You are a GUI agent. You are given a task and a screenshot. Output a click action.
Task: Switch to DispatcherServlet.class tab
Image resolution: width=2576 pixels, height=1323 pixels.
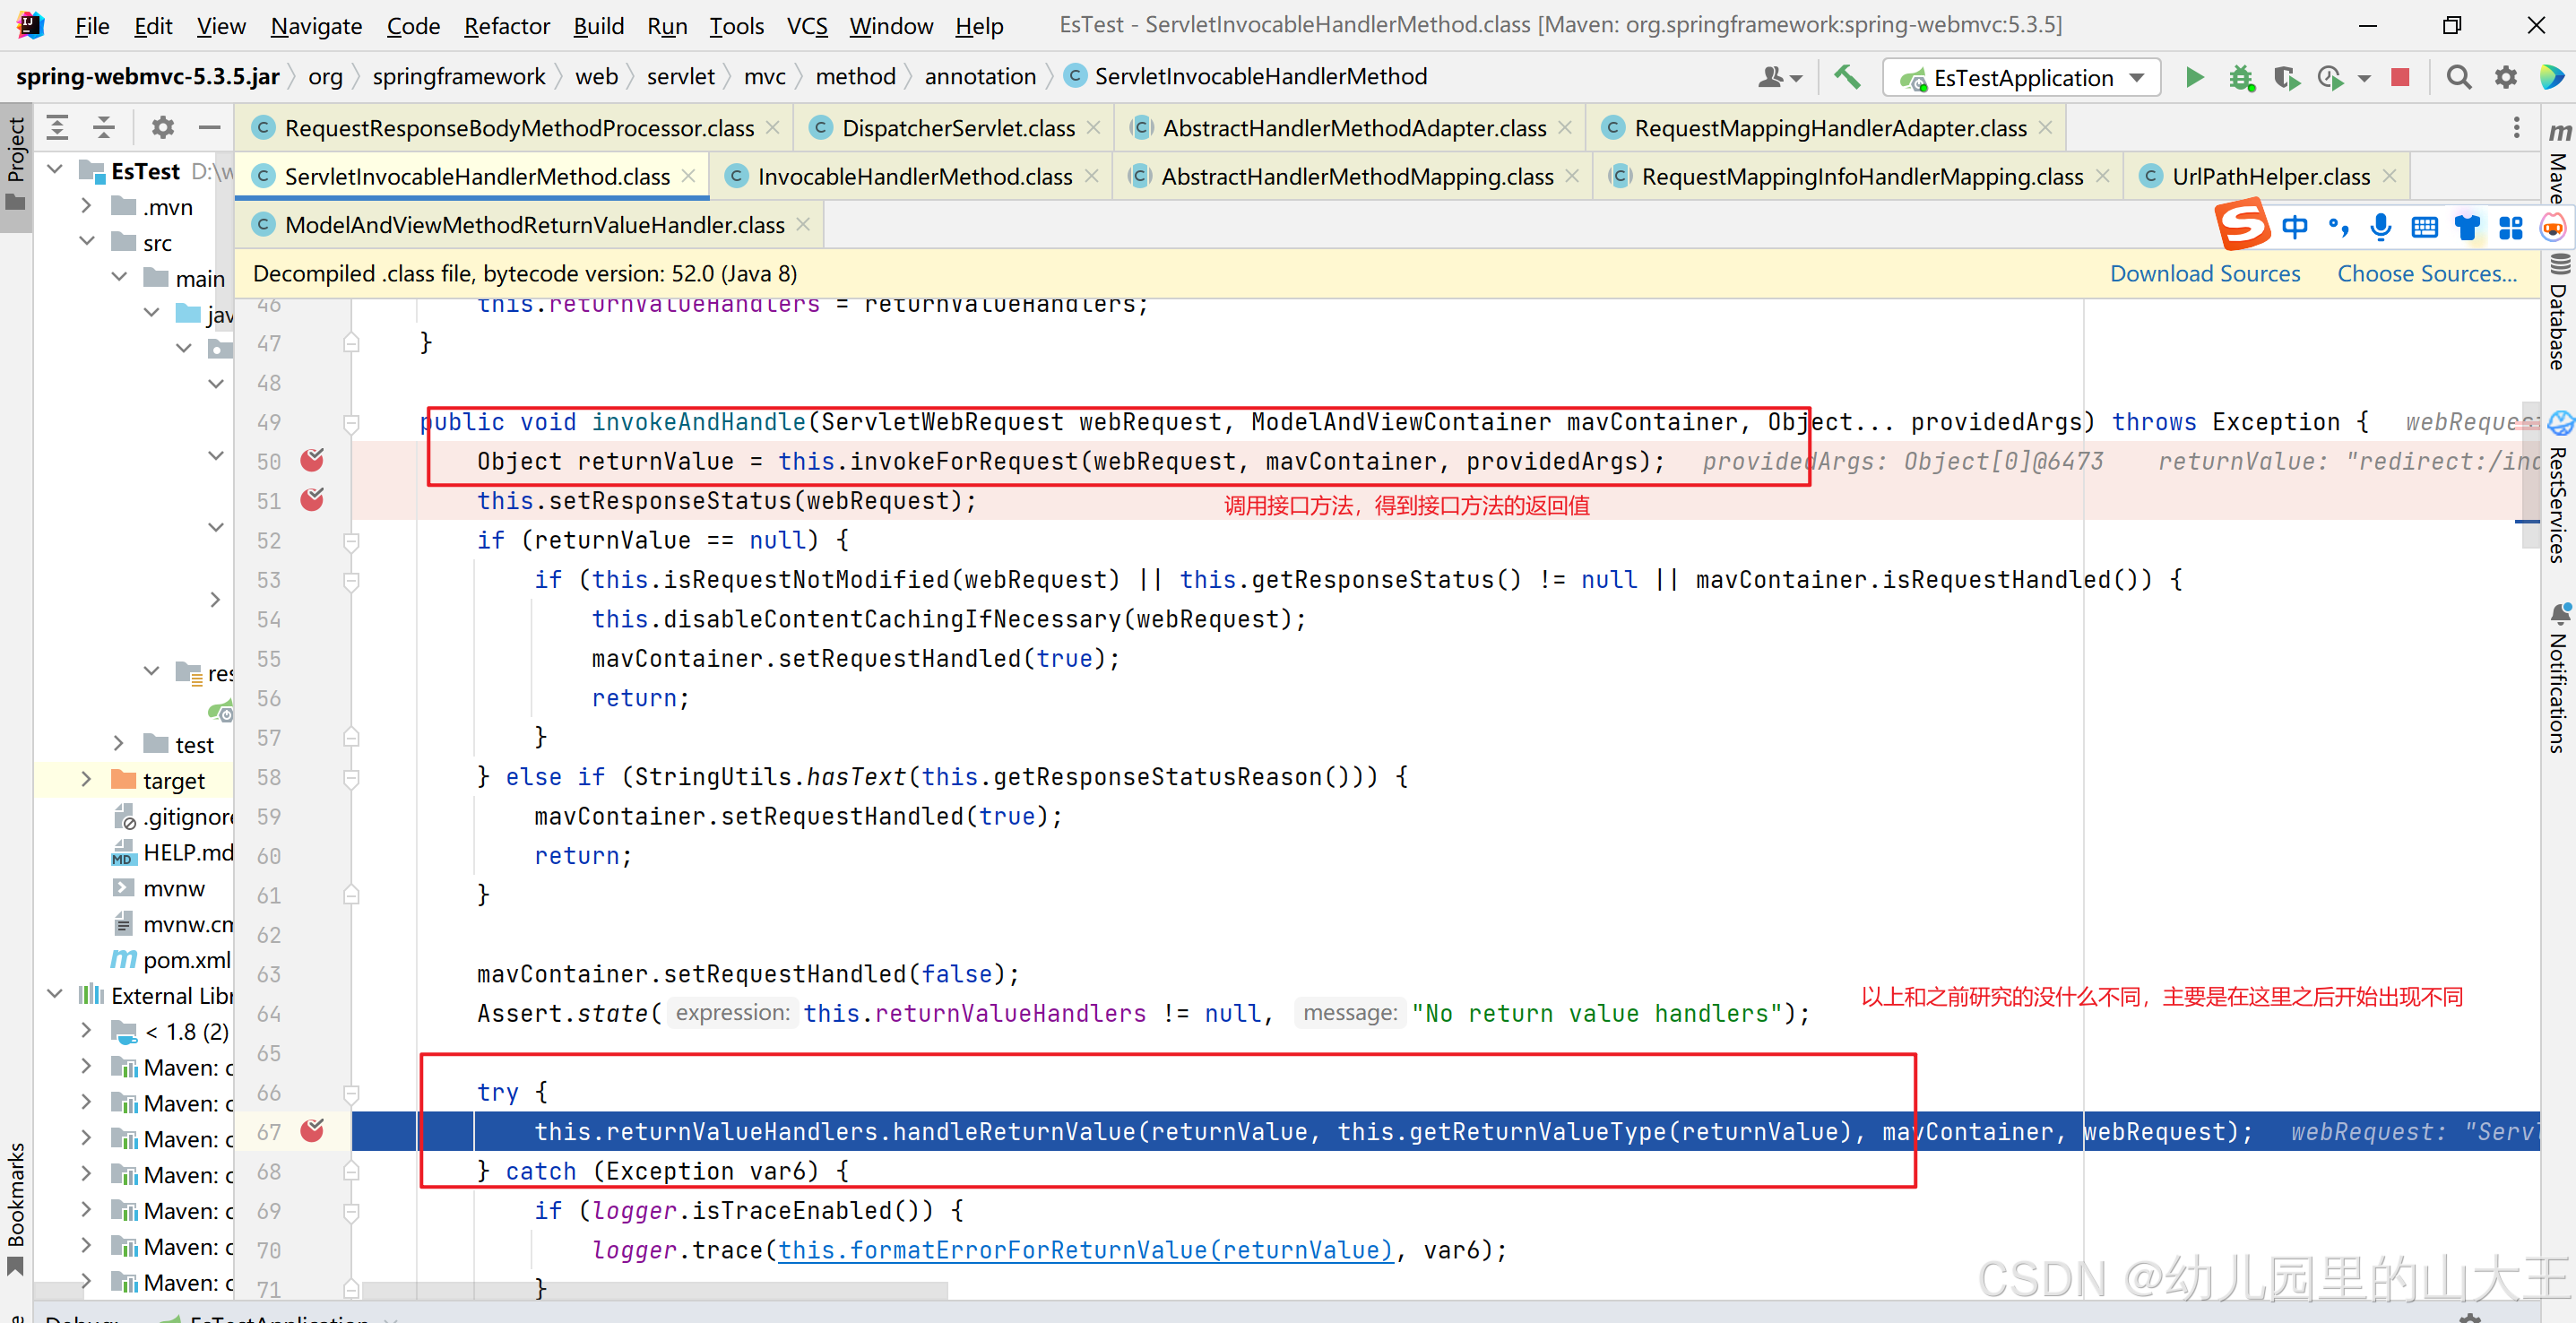(x=957, y=128)
